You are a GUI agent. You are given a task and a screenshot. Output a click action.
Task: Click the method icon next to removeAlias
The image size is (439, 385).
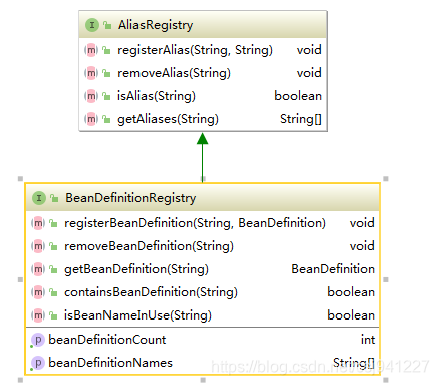click(x=91, y=73)
